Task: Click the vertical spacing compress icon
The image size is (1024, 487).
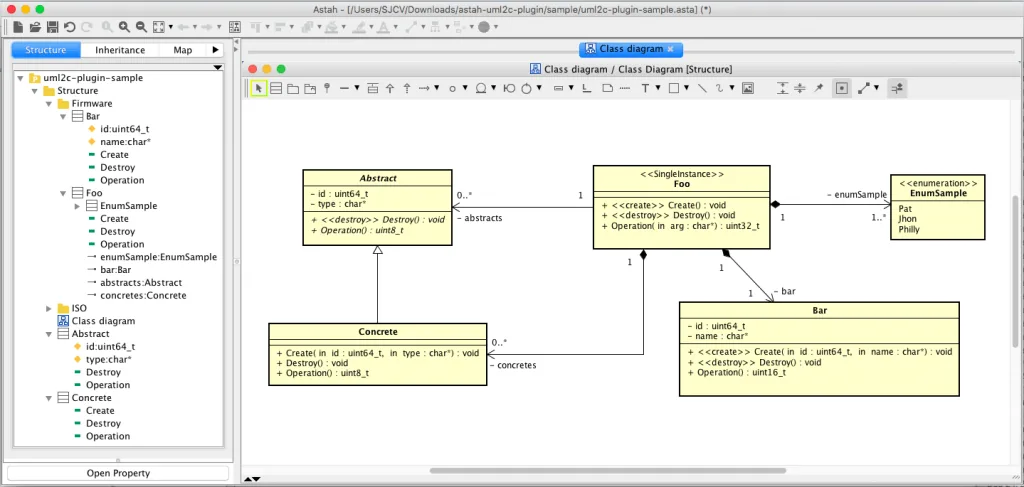Action: point(801,88)
